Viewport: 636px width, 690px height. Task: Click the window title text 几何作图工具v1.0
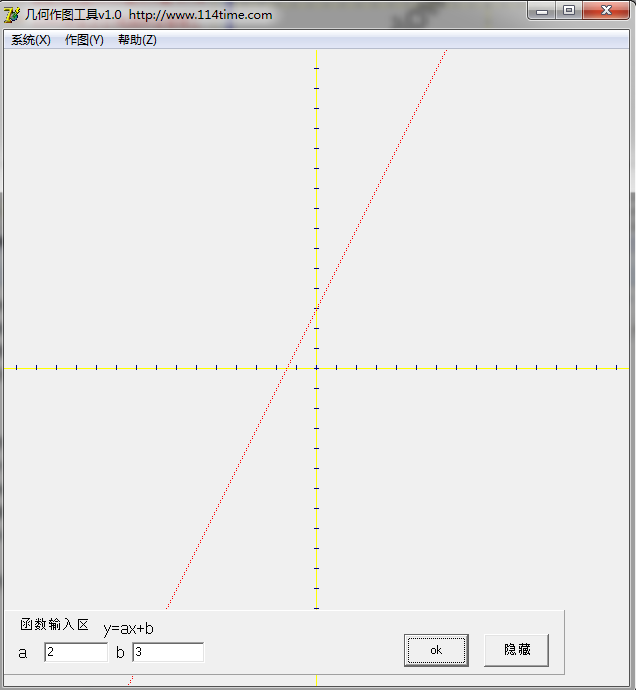coord(73,15)
